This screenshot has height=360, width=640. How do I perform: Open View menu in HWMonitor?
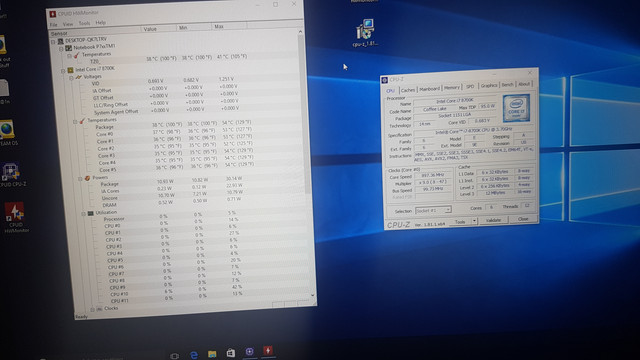click(x=68, y=24)
